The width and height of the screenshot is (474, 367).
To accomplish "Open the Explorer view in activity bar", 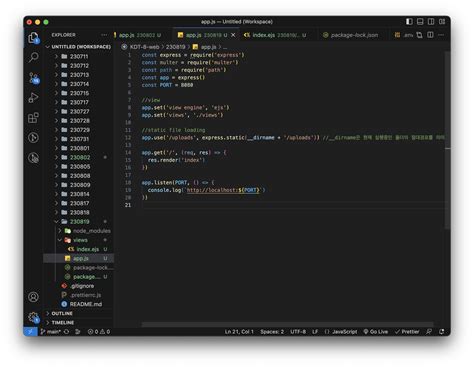I will 33,38.
